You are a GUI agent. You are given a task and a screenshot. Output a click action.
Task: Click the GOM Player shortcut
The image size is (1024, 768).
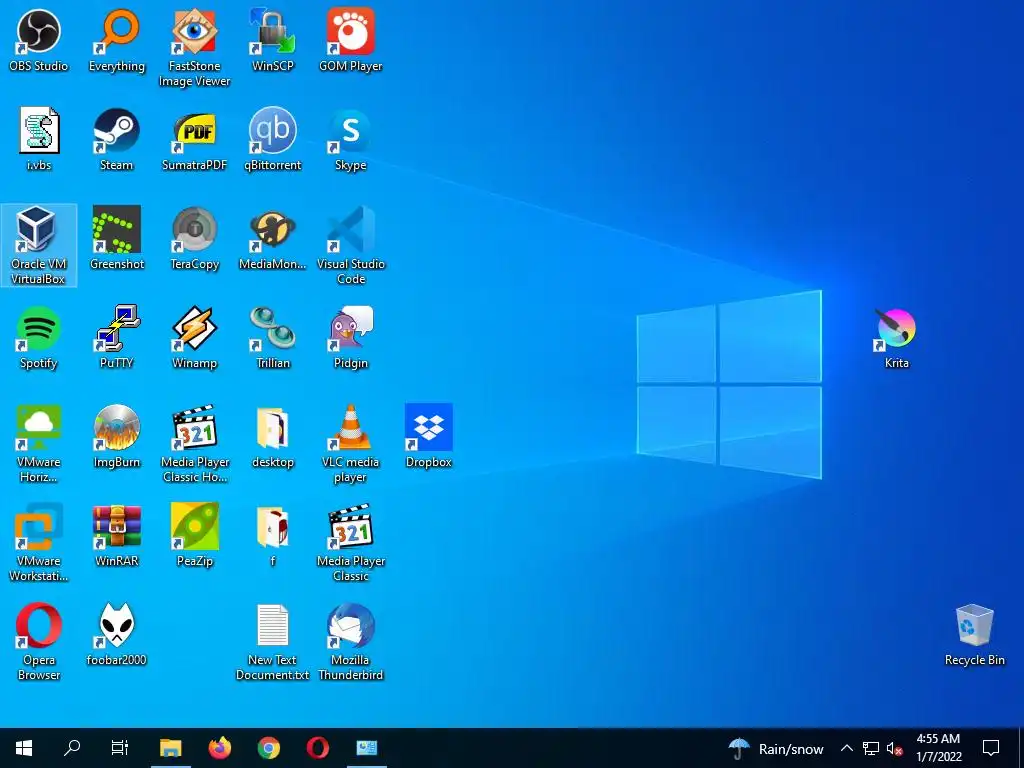coord(351,40)
